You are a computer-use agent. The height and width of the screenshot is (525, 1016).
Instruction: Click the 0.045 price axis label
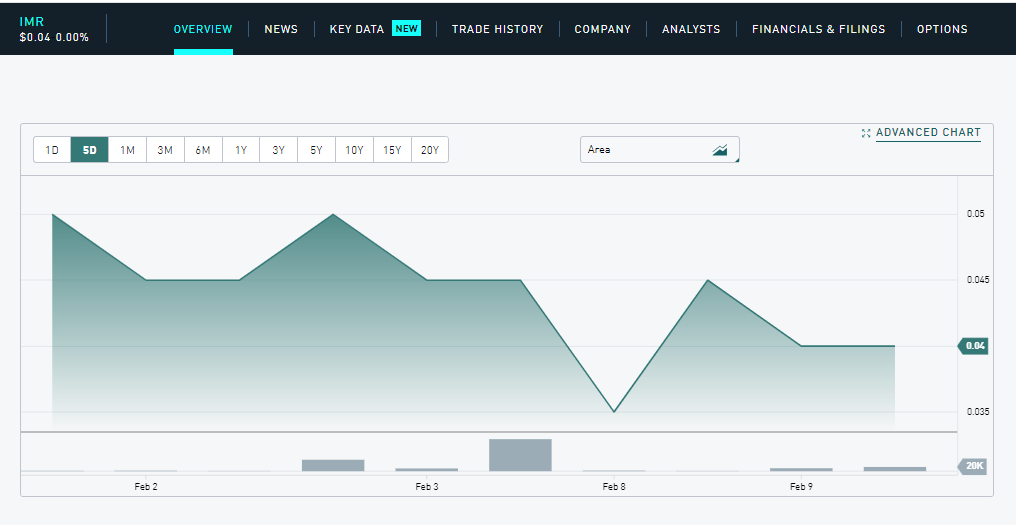pyautogui.click(x=978, y=280)
